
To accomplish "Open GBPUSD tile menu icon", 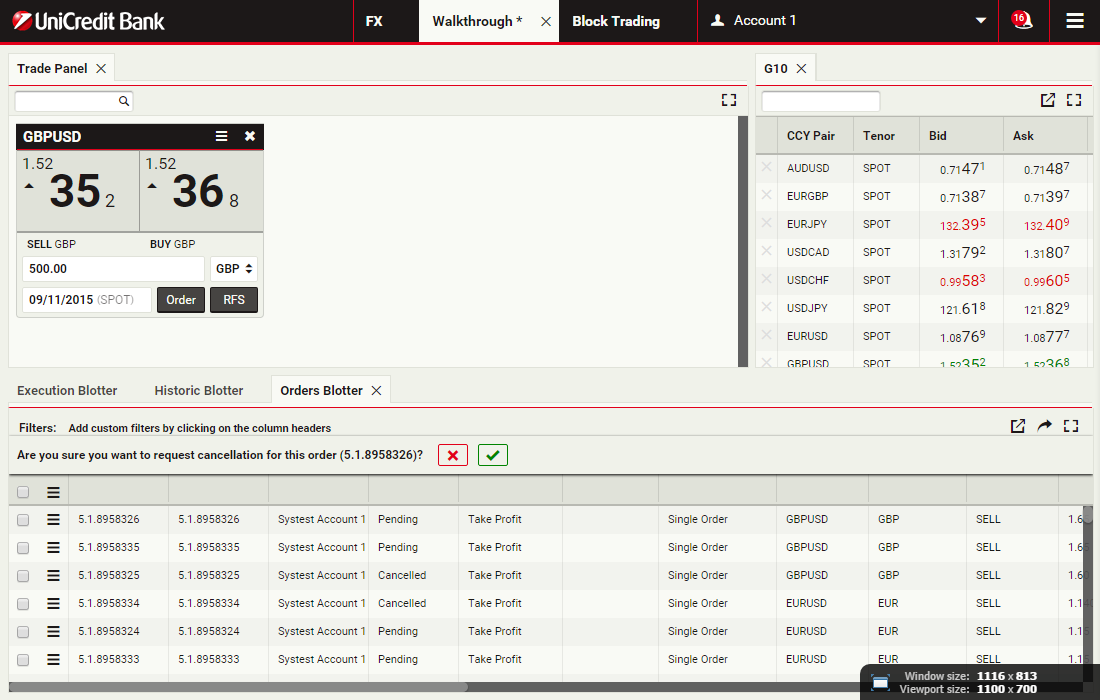I will coord(222,137).
